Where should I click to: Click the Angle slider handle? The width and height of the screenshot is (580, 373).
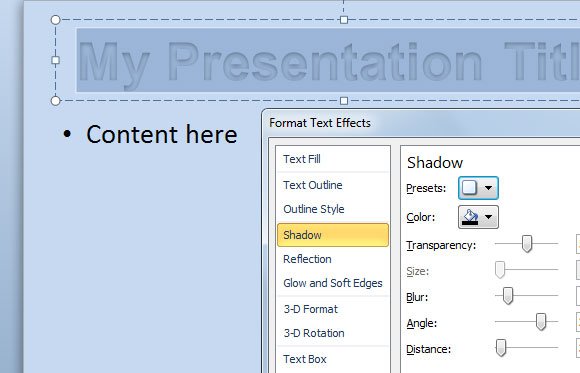[x=541, y=322]
